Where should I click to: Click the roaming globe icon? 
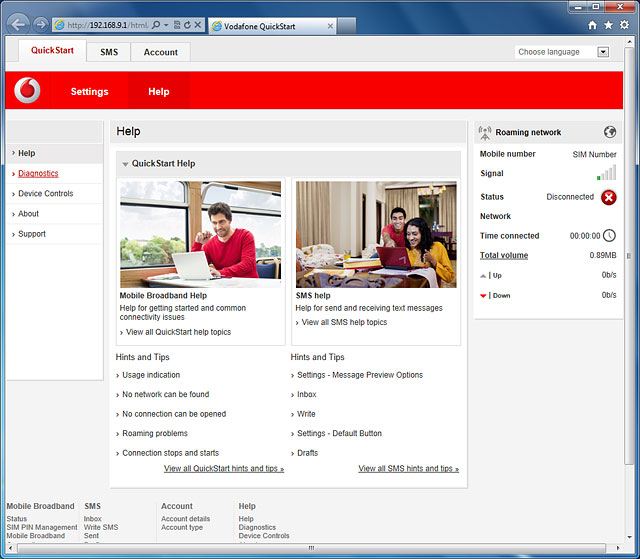click(x=610, y=132)
